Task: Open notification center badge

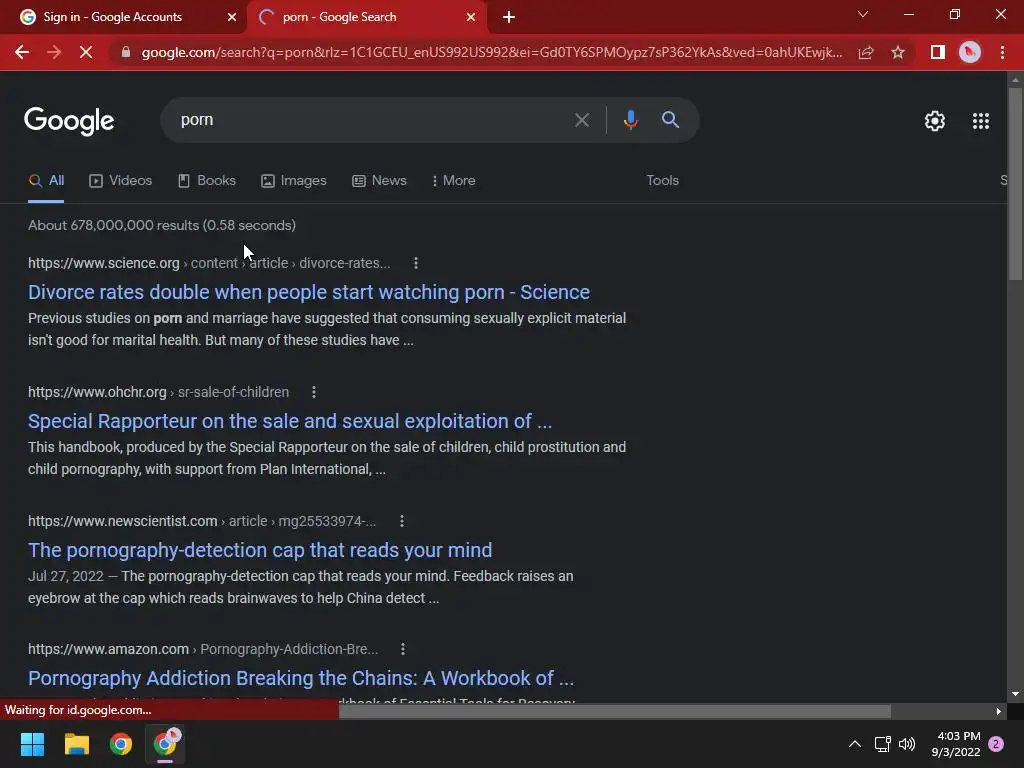Action: [996, 744]
